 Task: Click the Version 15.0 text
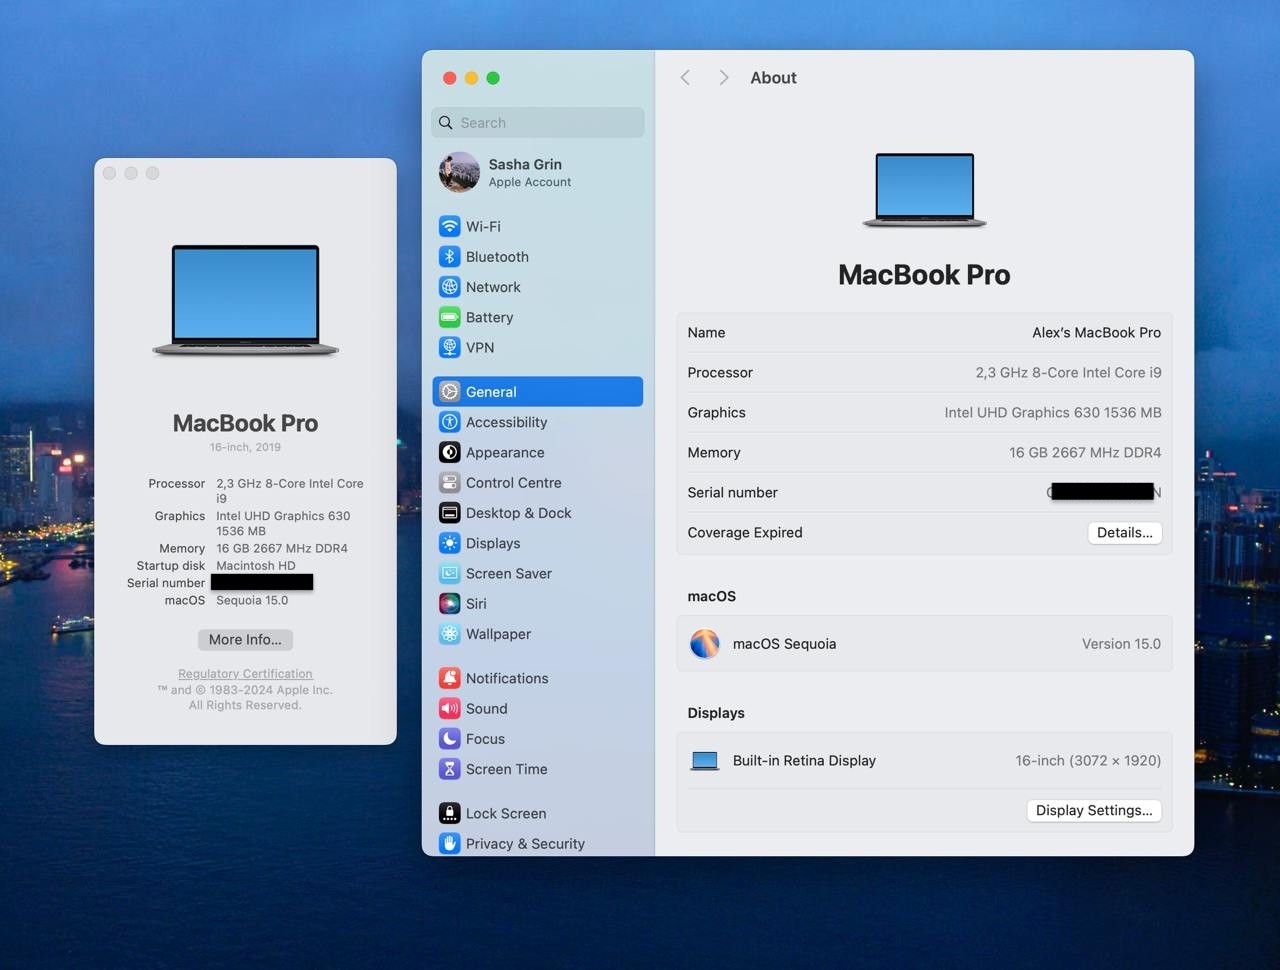(x=1121, y=644)
